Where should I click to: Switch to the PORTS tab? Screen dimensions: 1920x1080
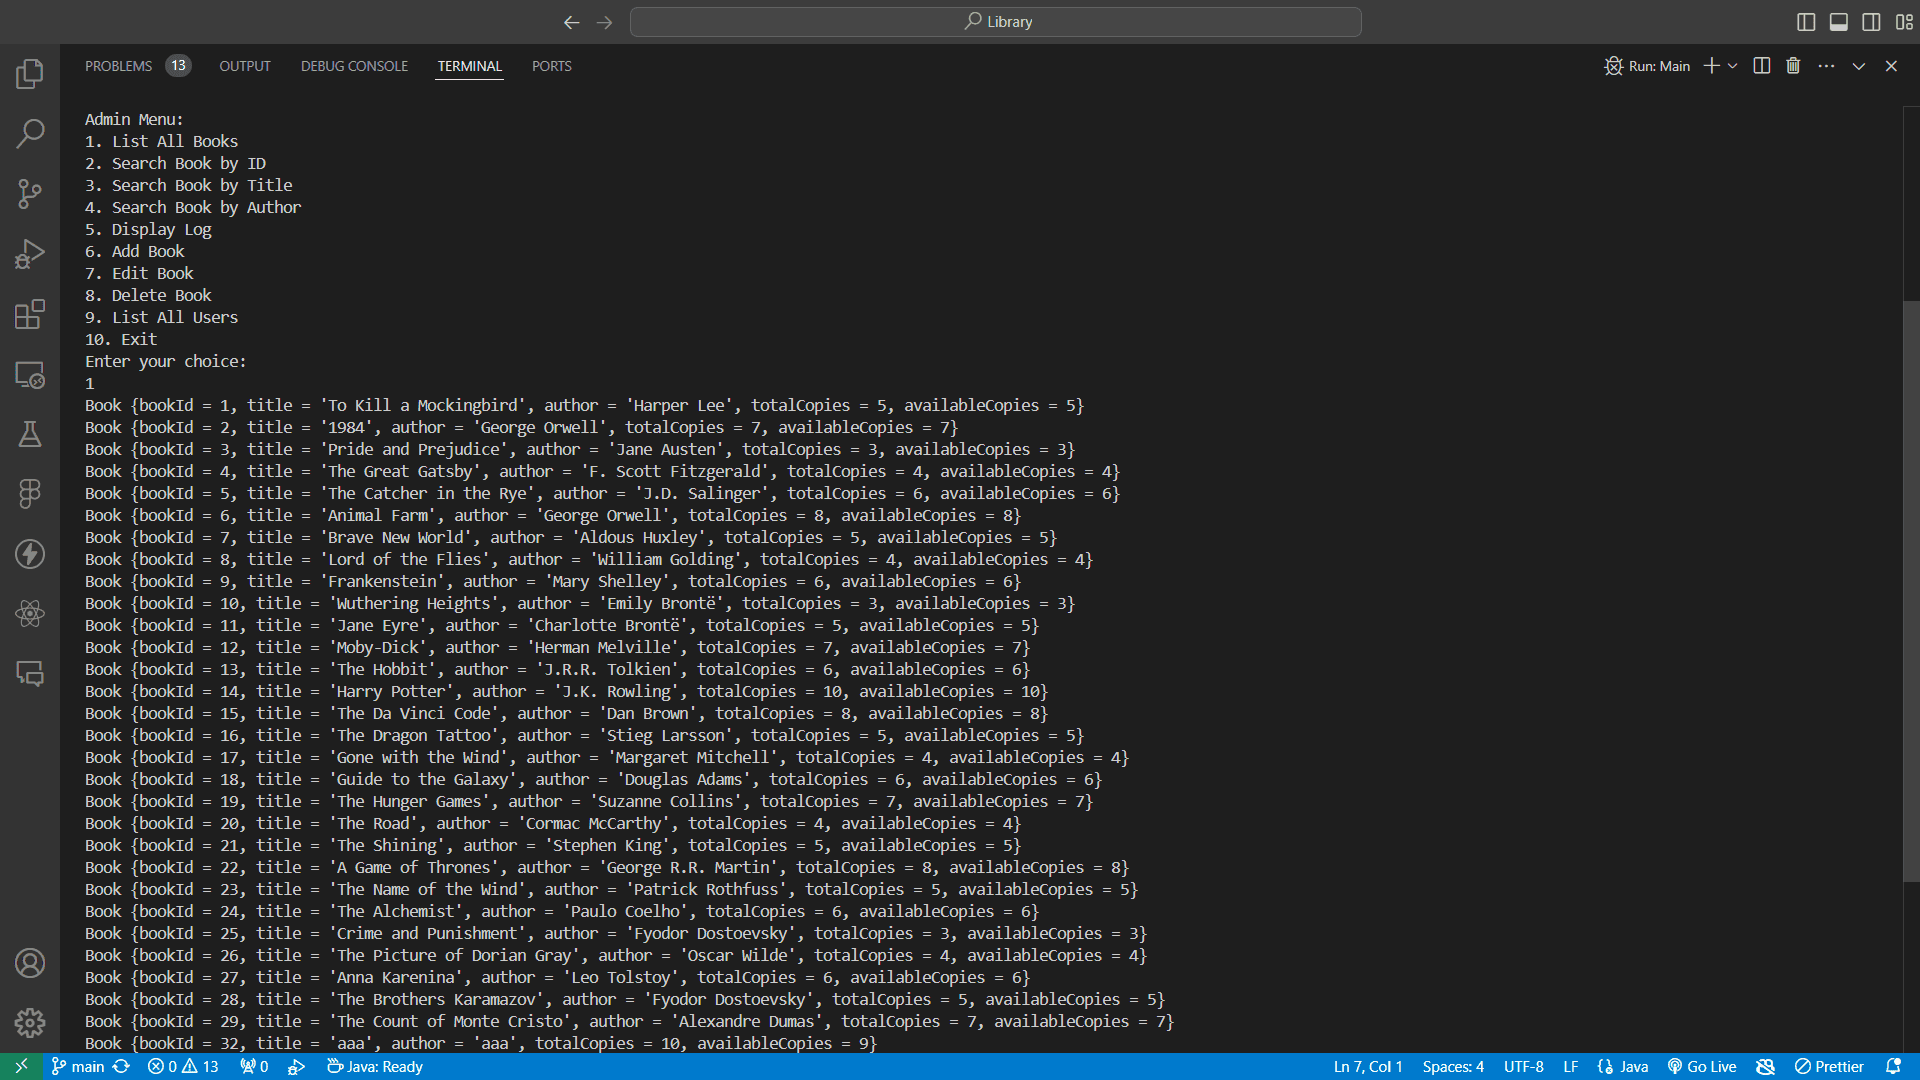552,66
